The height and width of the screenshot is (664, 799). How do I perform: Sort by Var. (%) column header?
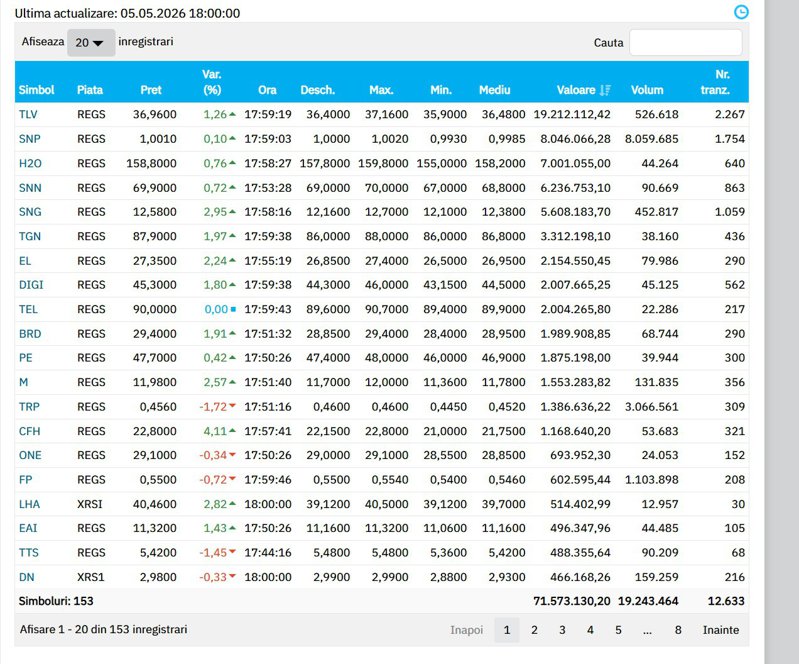[211, 82]
